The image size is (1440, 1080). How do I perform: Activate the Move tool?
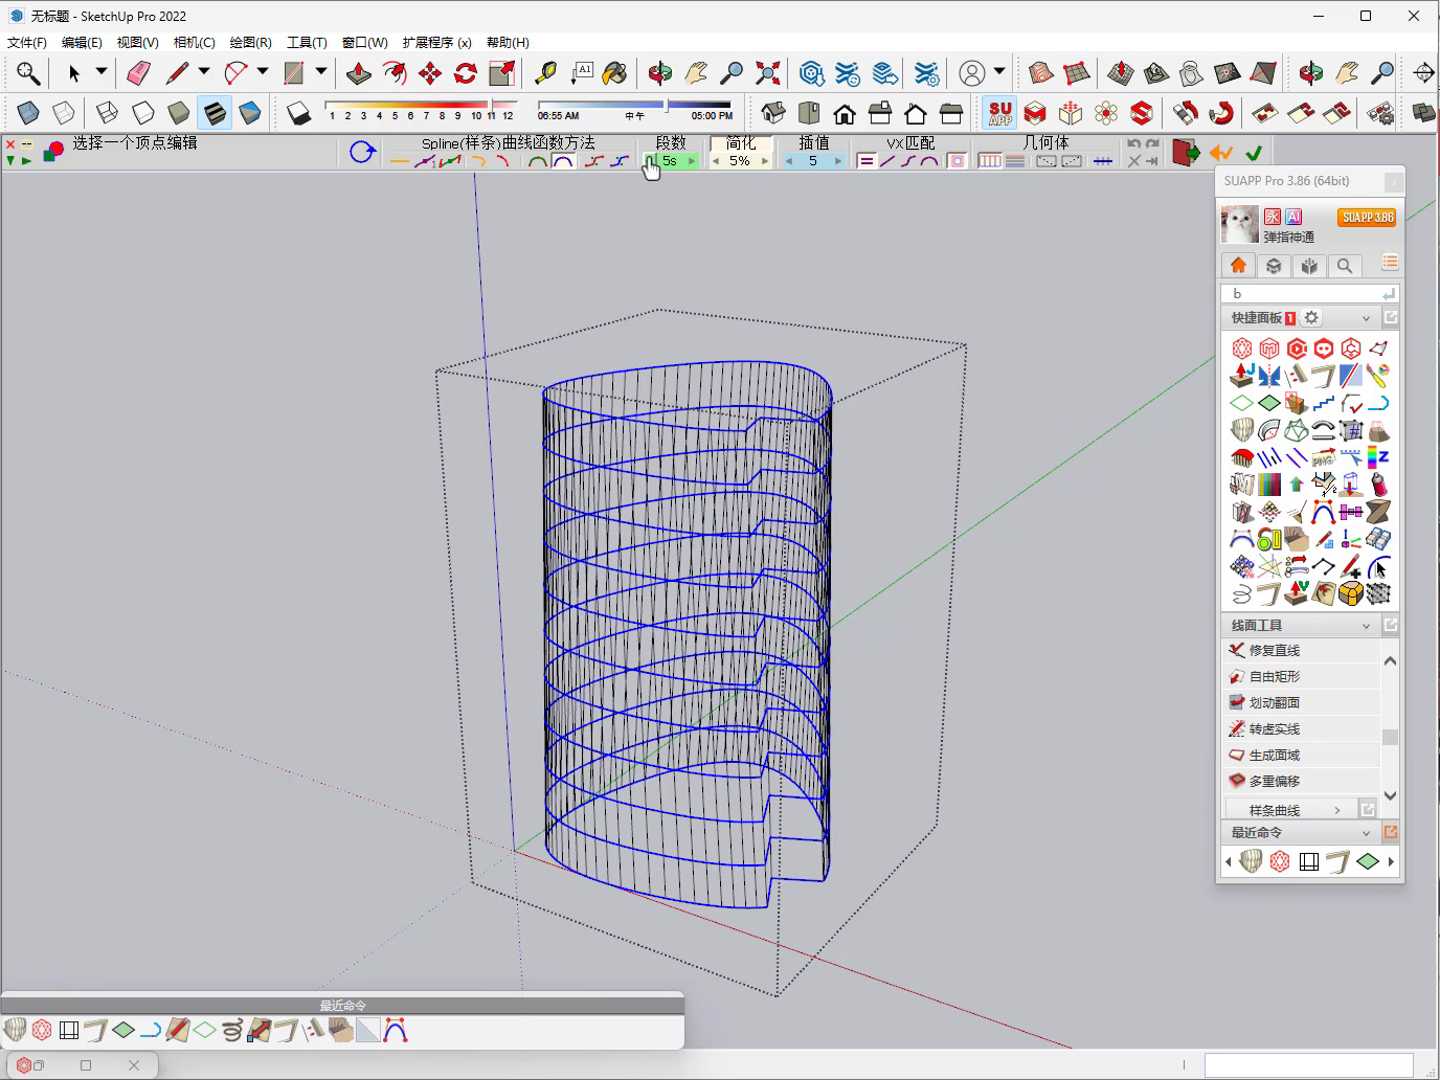pos(430,73)
